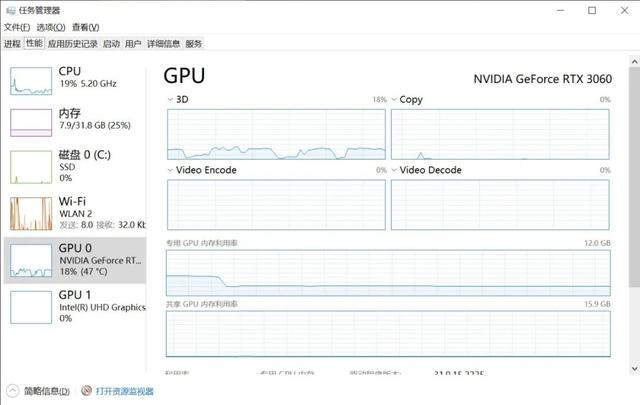
Task: Click the Task Manager title bar icon
Action: pyautogui.click(x=9, y=10)
